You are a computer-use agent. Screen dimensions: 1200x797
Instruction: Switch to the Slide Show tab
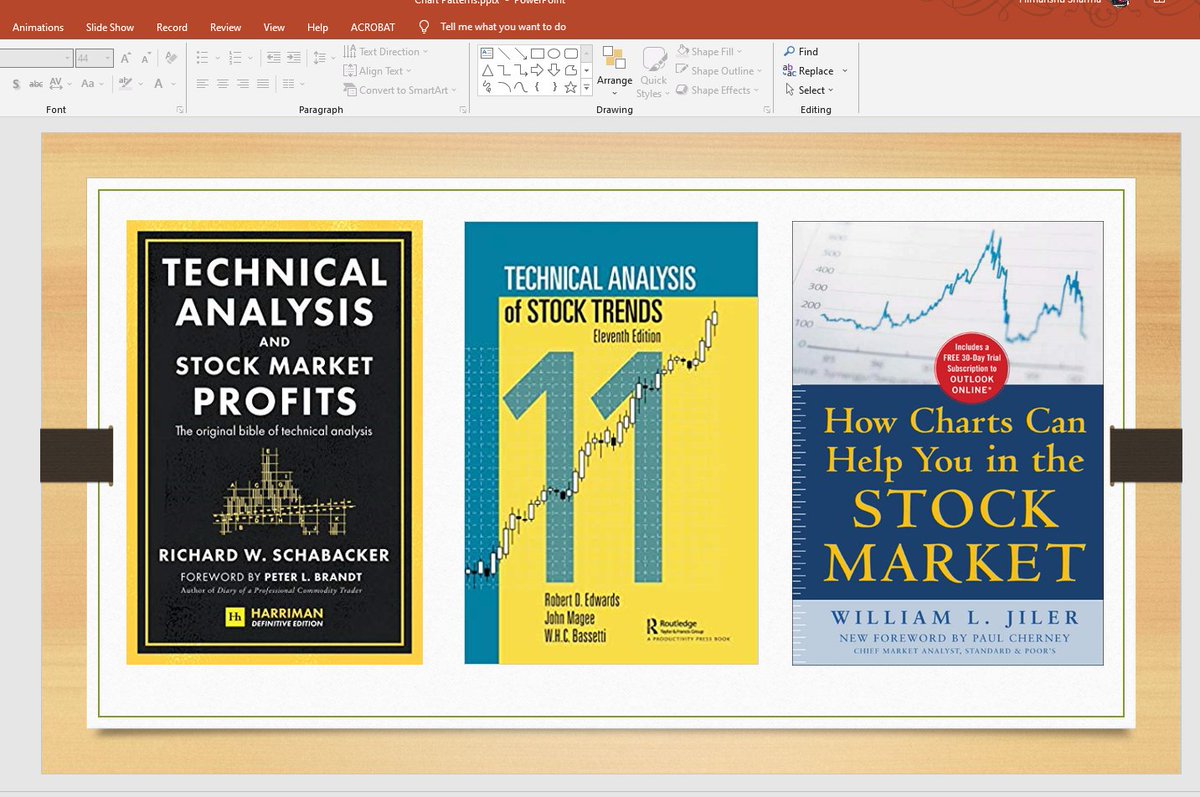pyautogui.click(x=110, y=27)
